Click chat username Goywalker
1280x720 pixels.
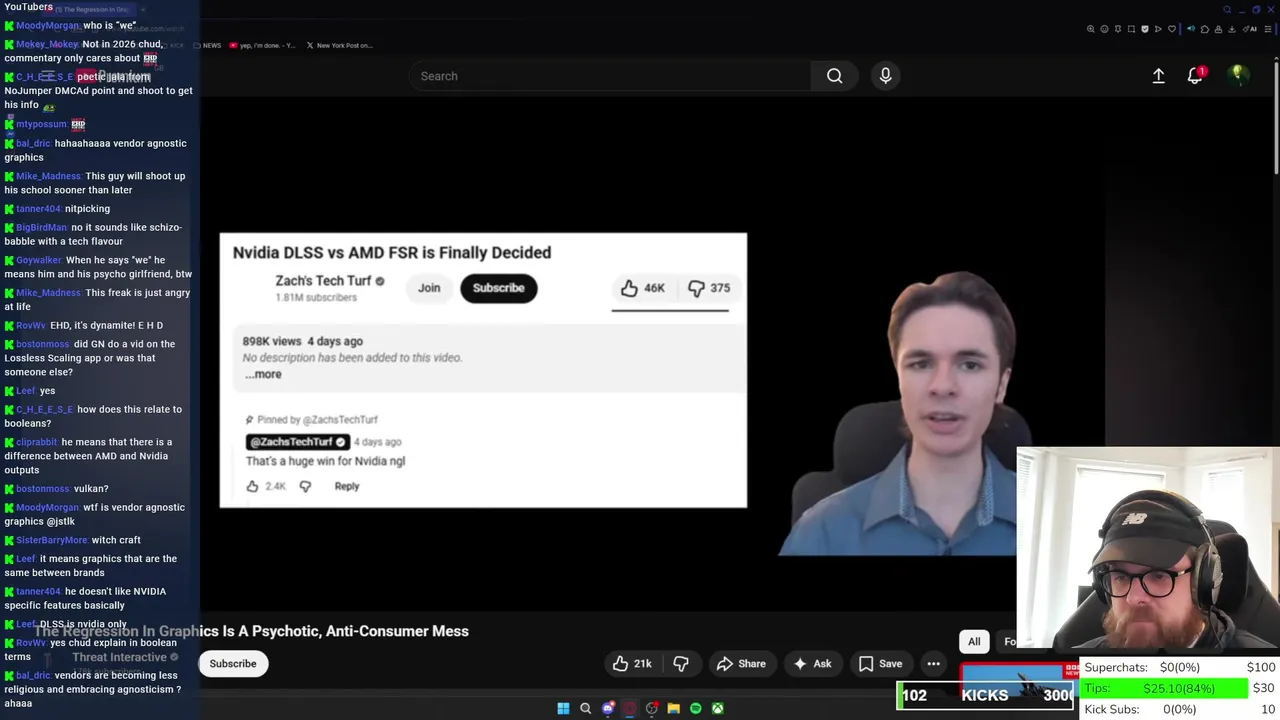pyautogui.click(x=39, y=260)
